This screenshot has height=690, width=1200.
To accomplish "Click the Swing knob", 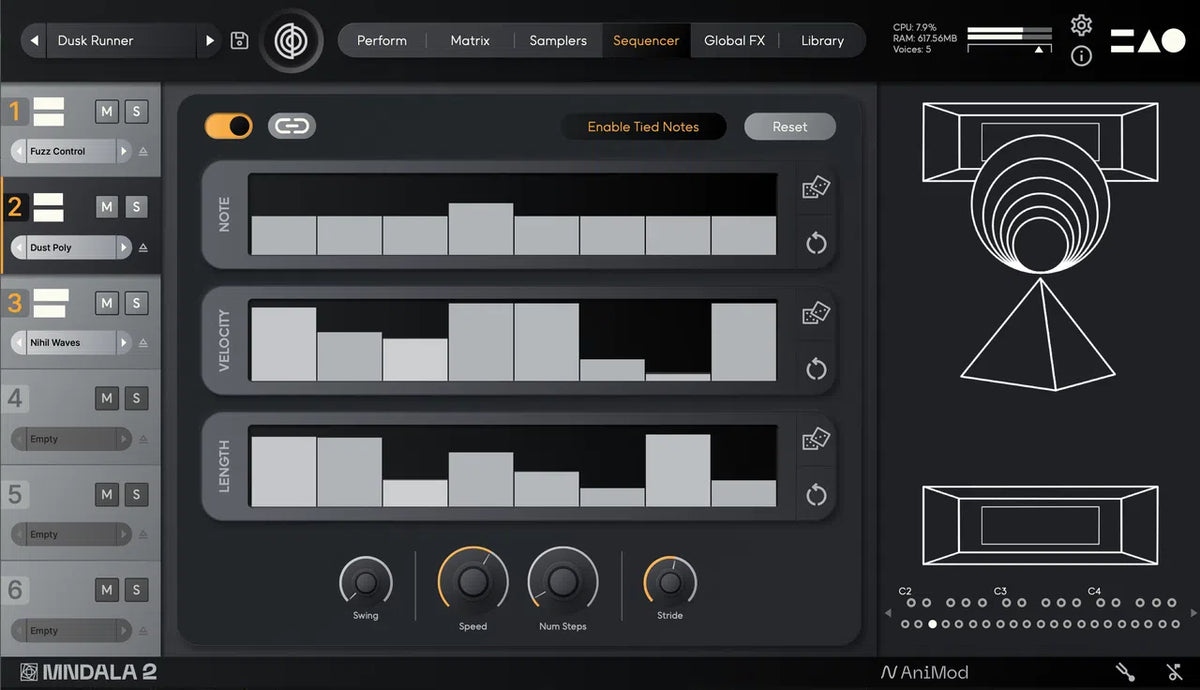I will point(365,581).
